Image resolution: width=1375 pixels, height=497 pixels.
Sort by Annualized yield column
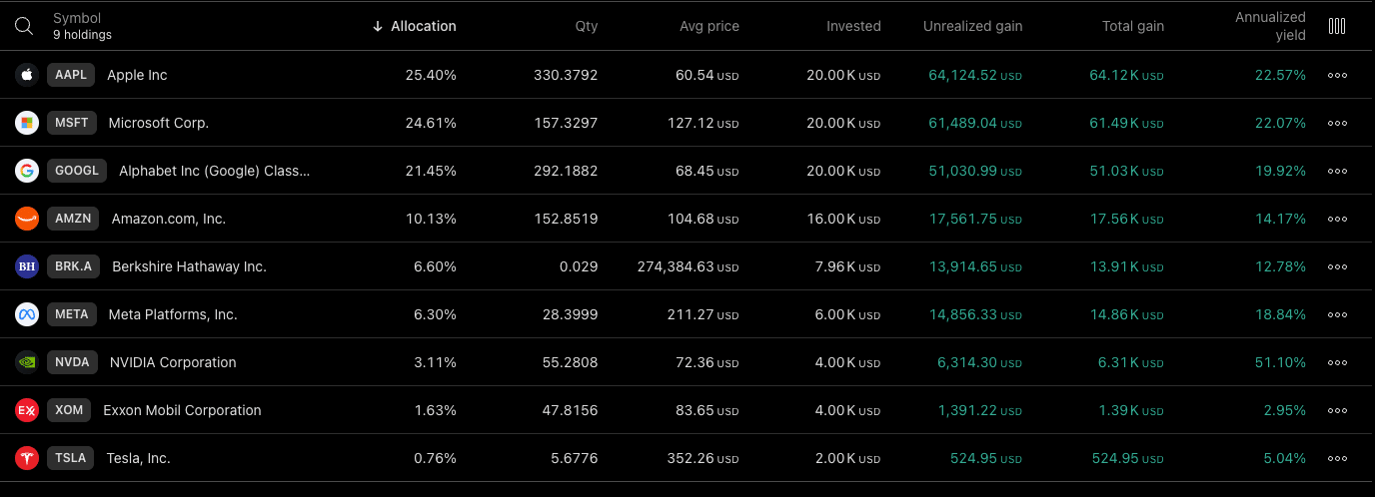tap(1270, 26)
